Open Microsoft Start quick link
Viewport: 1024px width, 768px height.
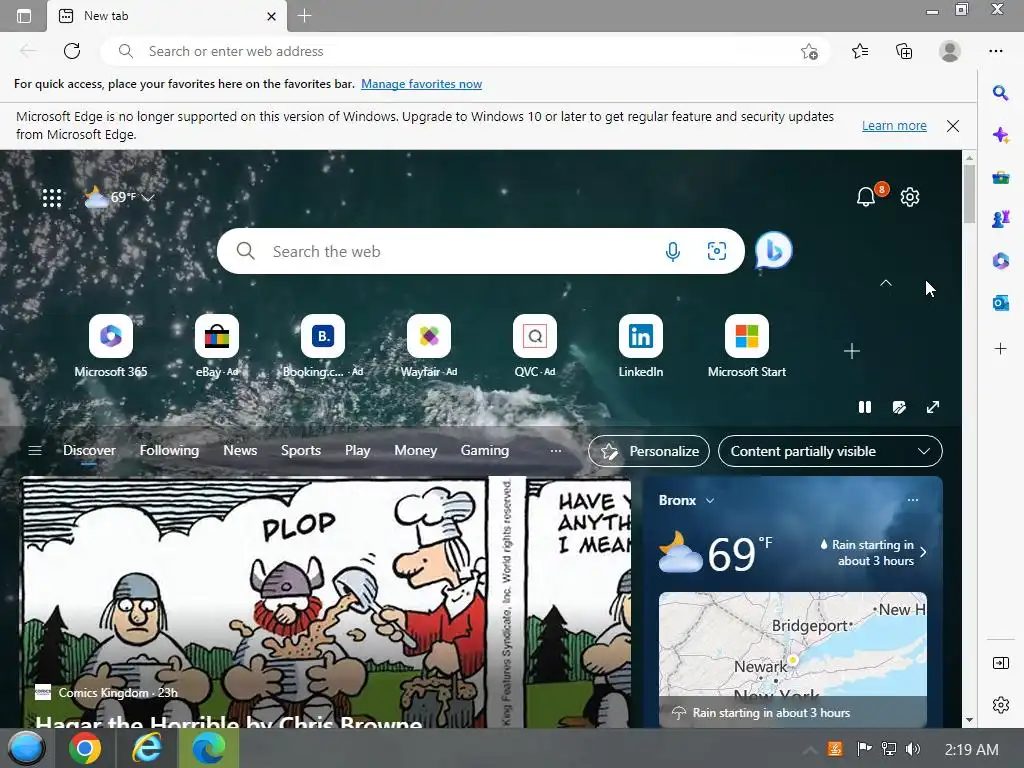click(746, 346)
